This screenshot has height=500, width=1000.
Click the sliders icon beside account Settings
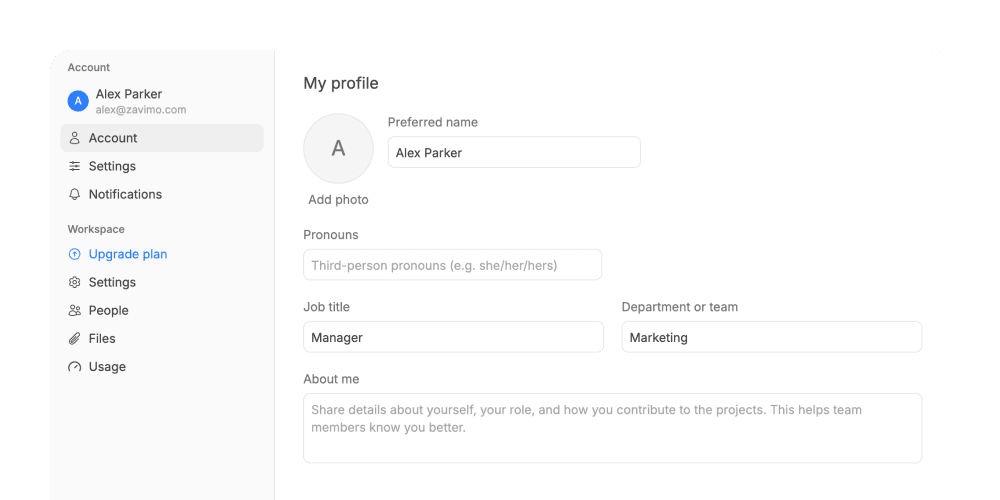point(75,166)
